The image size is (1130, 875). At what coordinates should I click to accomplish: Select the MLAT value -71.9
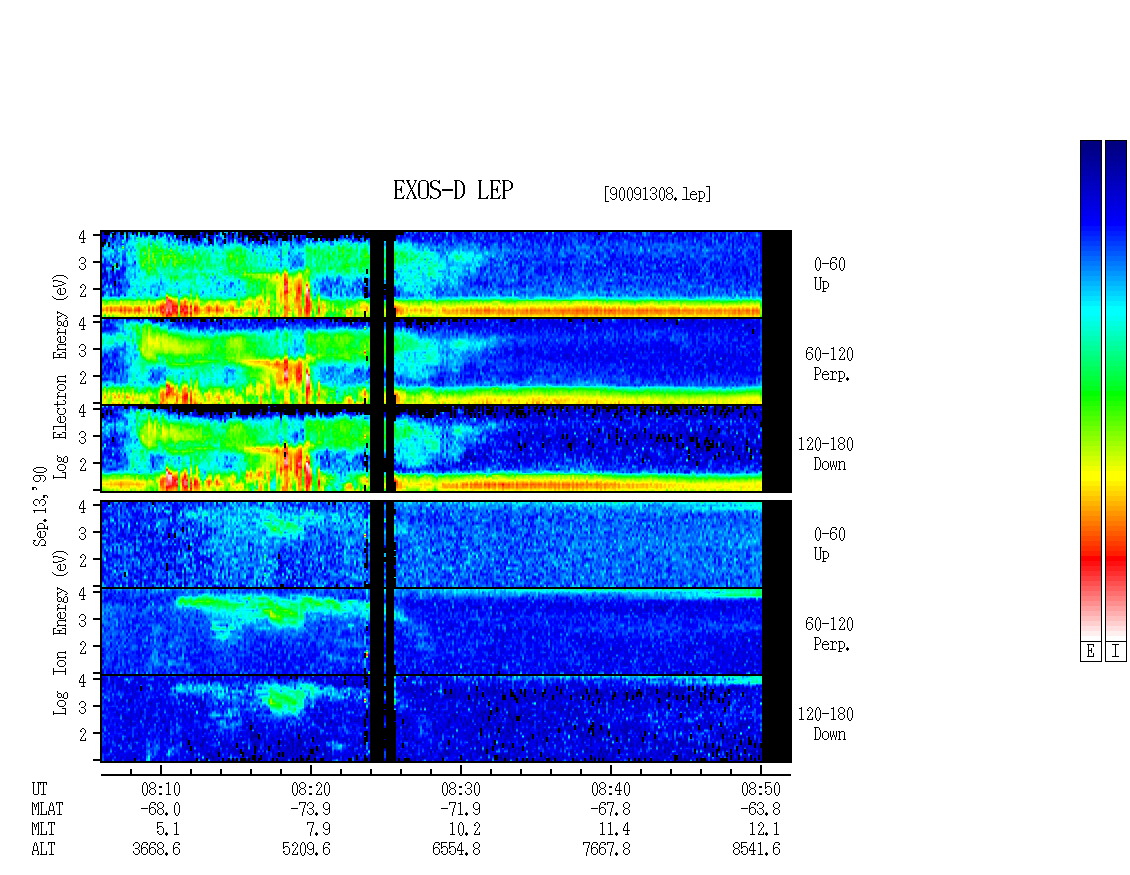pos(461,809)
